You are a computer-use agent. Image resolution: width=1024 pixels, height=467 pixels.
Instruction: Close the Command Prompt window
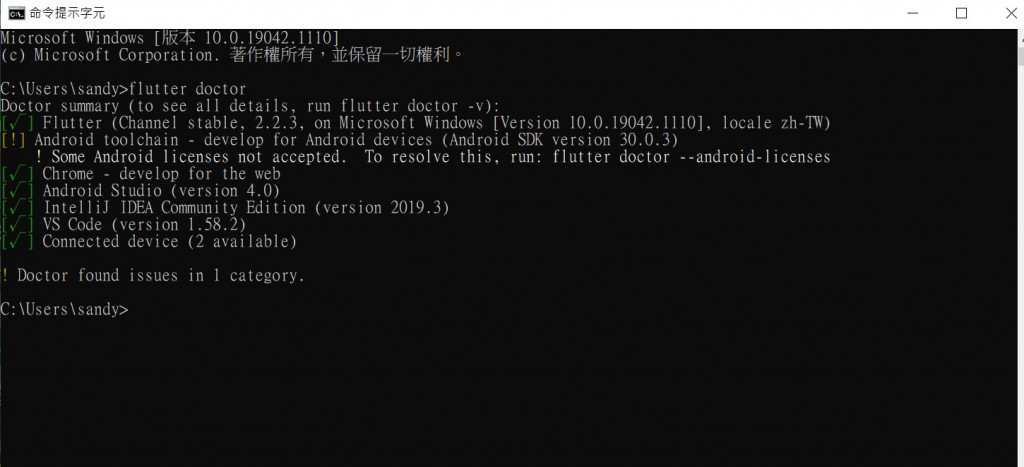click(1011, 13)
